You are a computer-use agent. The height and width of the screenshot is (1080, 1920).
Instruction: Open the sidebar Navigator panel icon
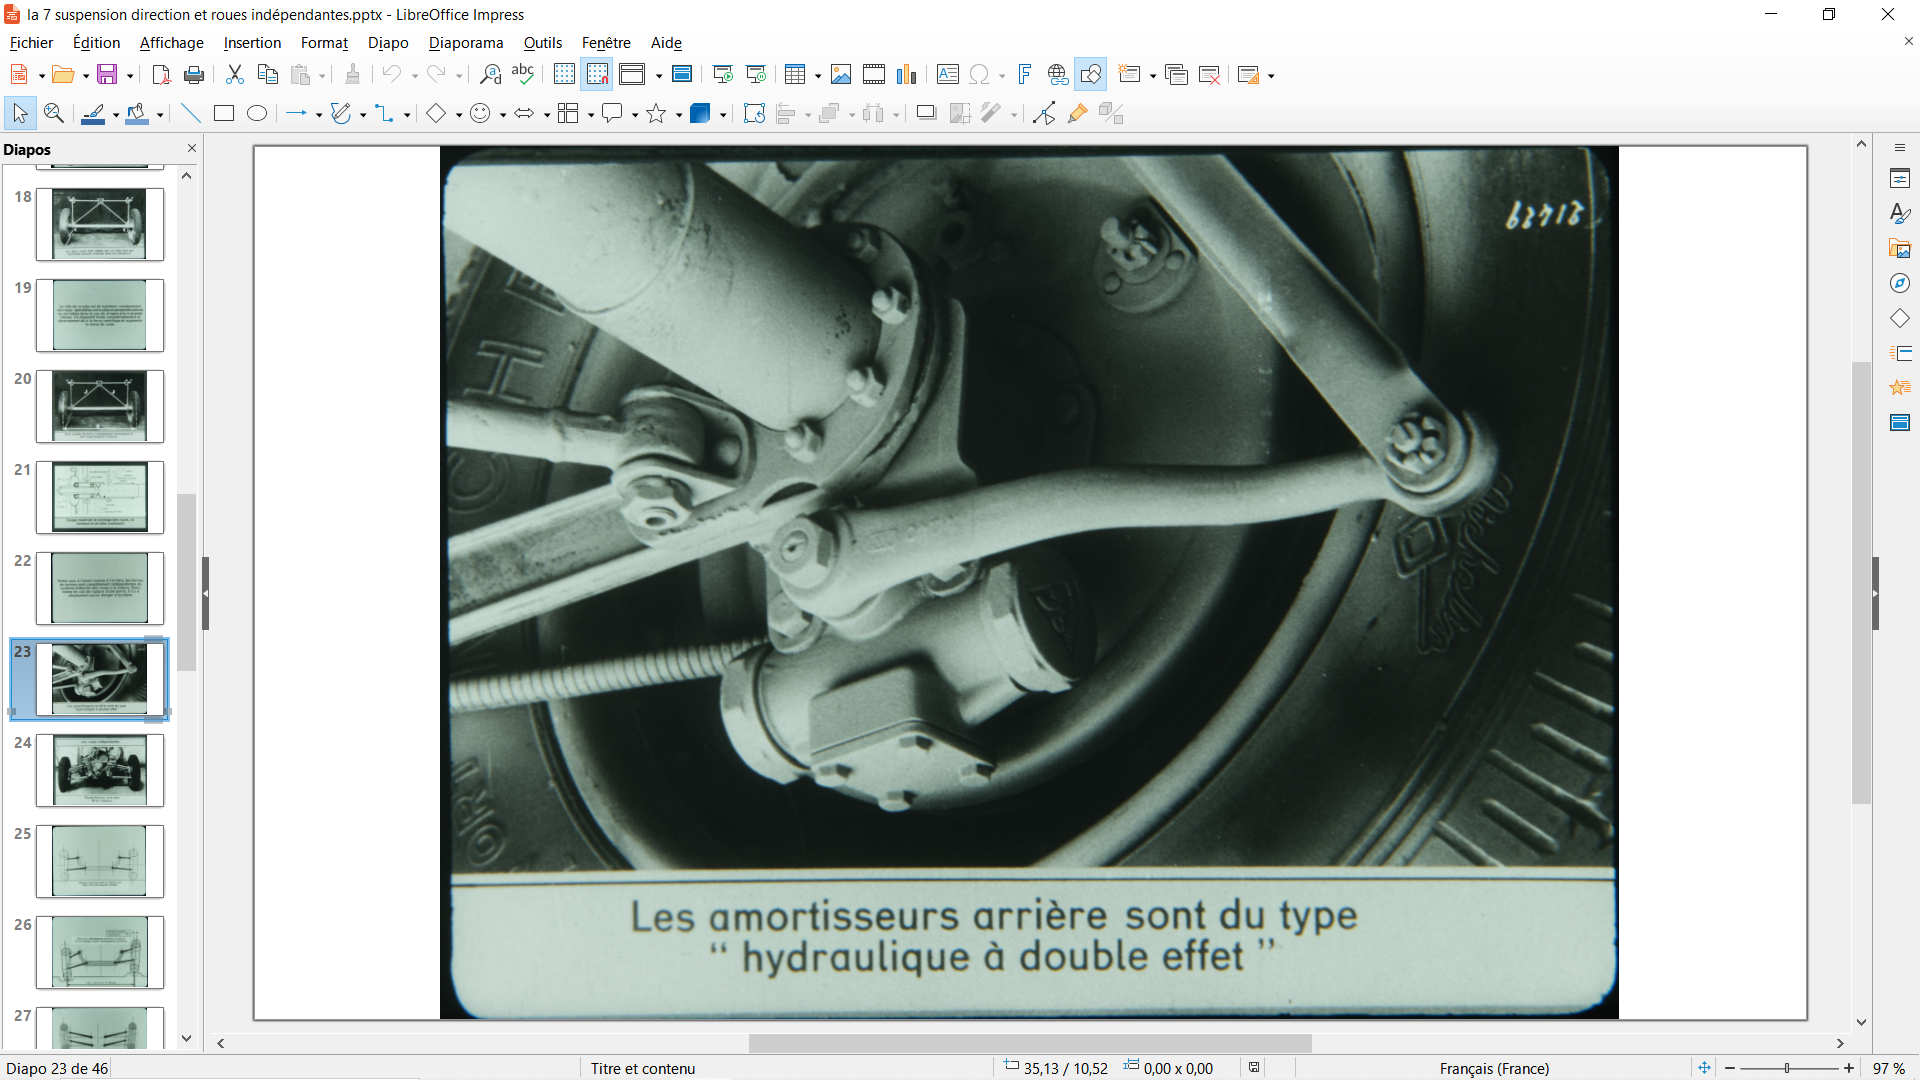[x=1900, y=284]
